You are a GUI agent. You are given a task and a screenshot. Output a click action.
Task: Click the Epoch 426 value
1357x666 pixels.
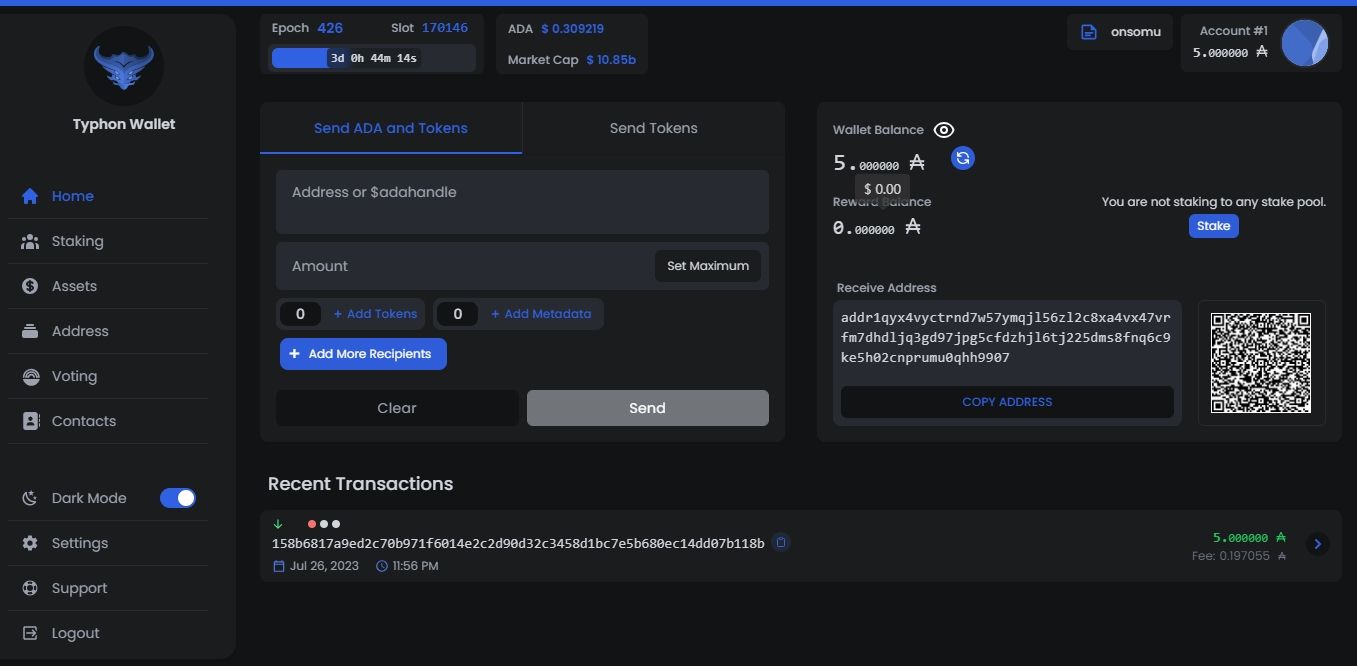[330, 28]
